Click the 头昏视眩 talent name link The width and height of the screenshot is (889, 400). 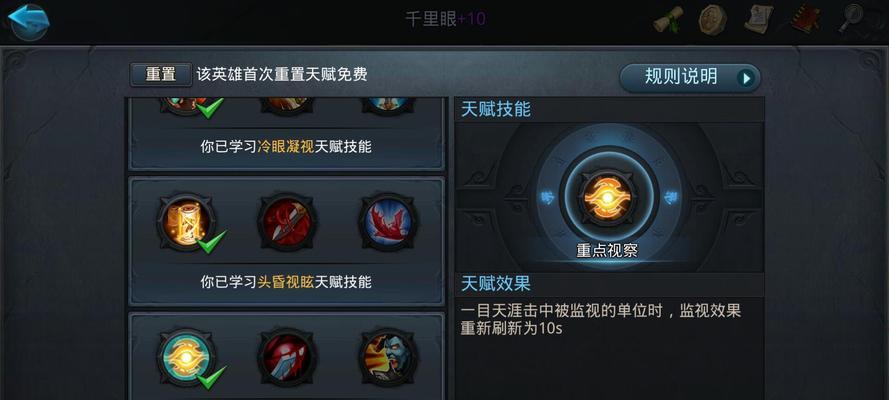pyautogui.click(x=286, y=282)
